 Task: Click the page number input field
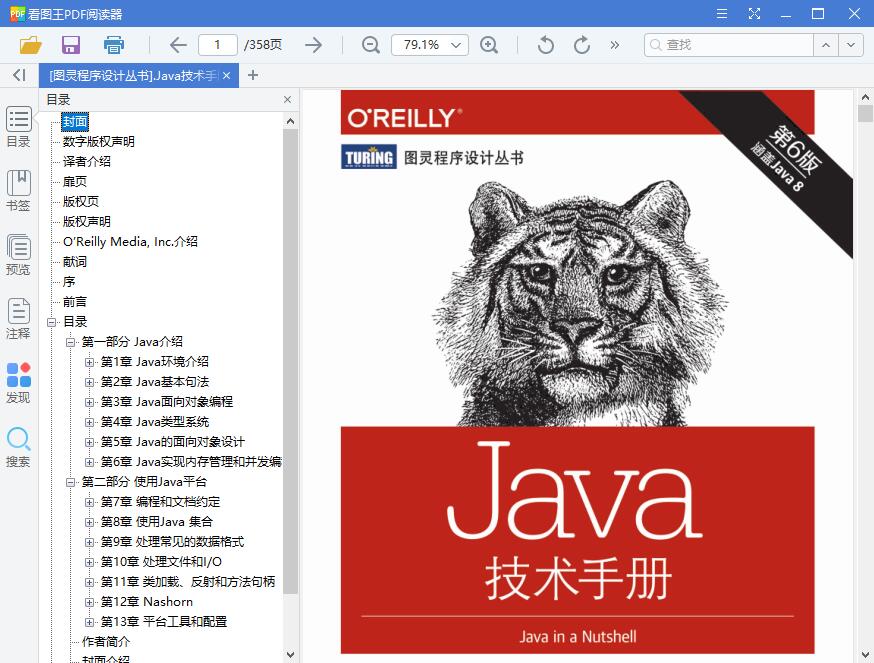pyautogui.click(x=217, y=45)
